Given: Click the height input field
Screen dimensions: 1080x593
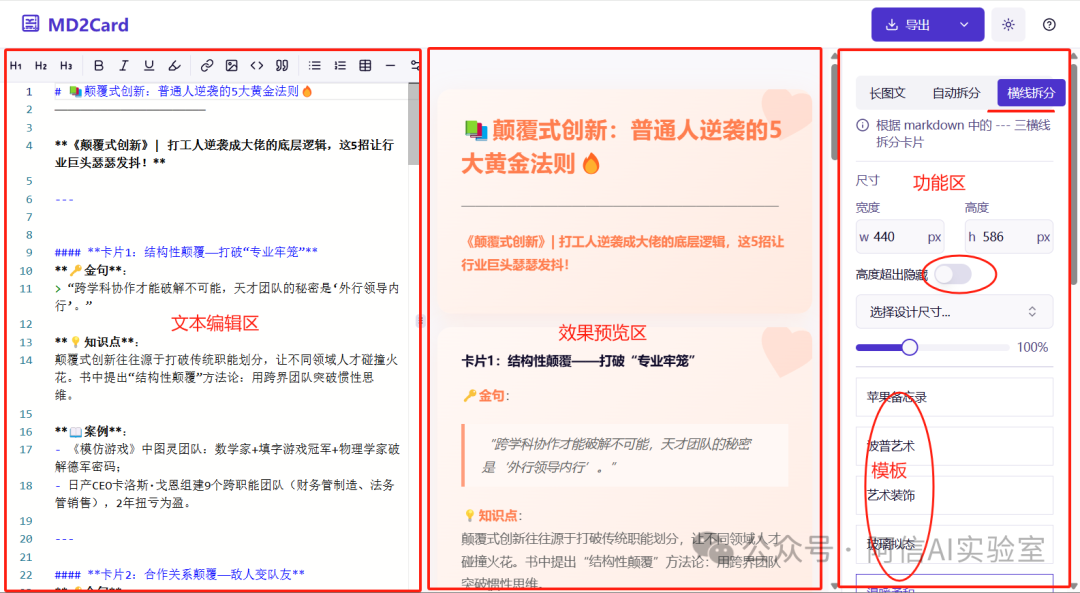Looking at the screenshot, I should click(1009, 237).
